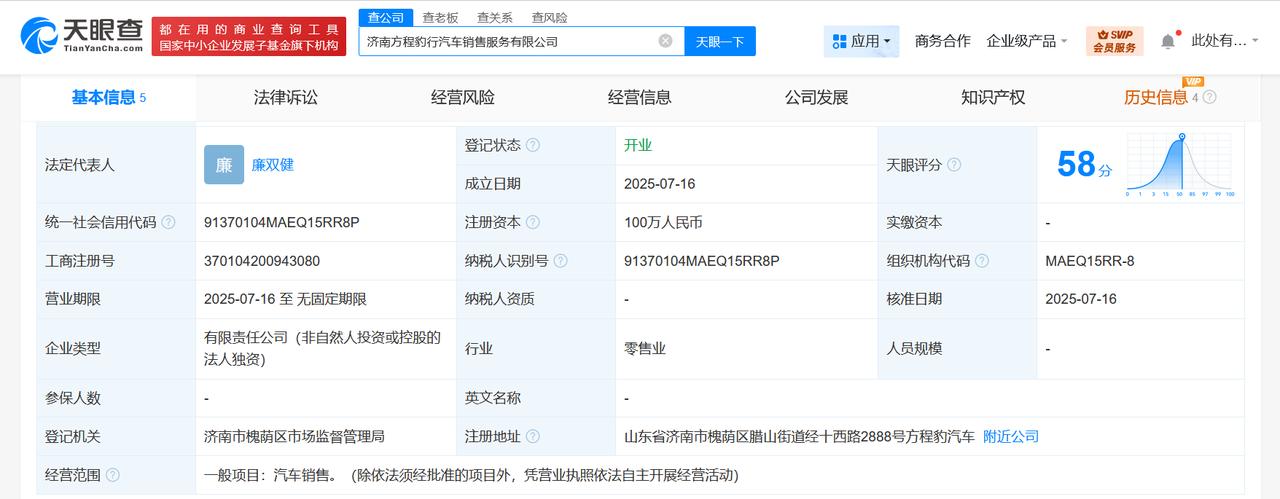This screenshot has width=1280, height=499.
Task: Open the 商务合作 link
Action: (x=943, y=41)
